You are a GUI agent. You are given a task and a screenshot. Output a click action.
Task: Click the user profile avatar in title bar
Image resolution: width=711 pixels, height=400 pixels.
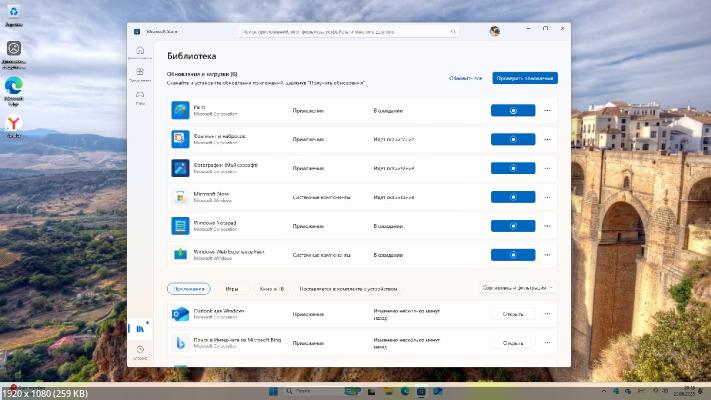pyautogui.click(x=495, y=31)
